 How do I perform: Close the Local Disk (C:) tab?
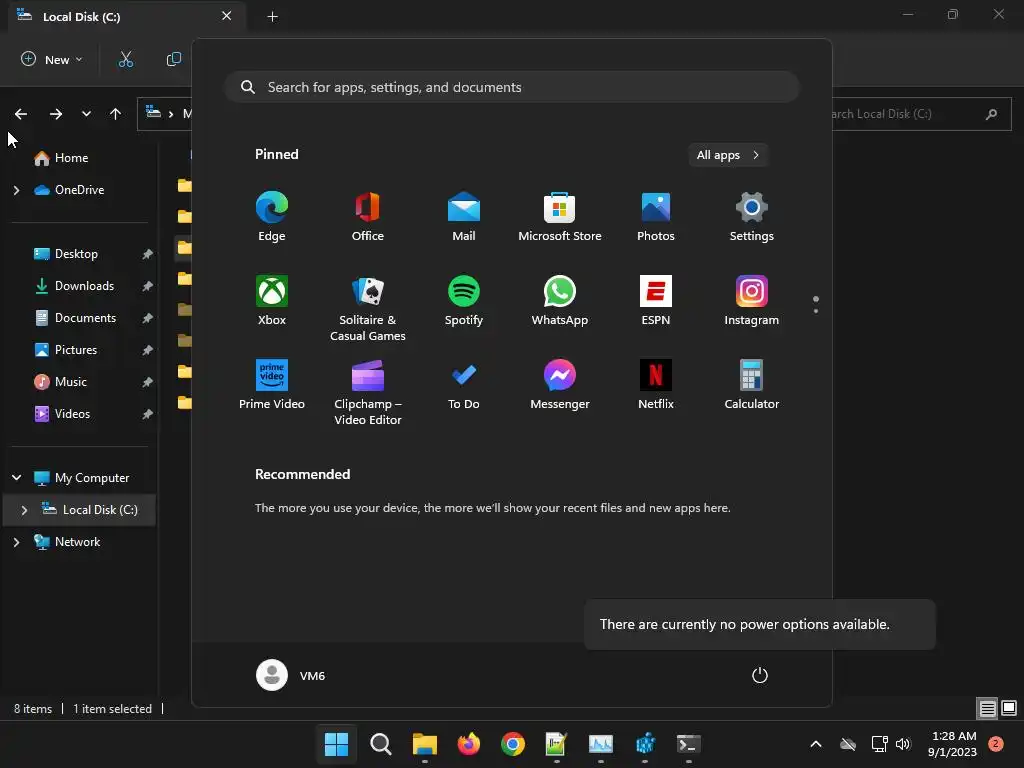(x=227, y=16)
